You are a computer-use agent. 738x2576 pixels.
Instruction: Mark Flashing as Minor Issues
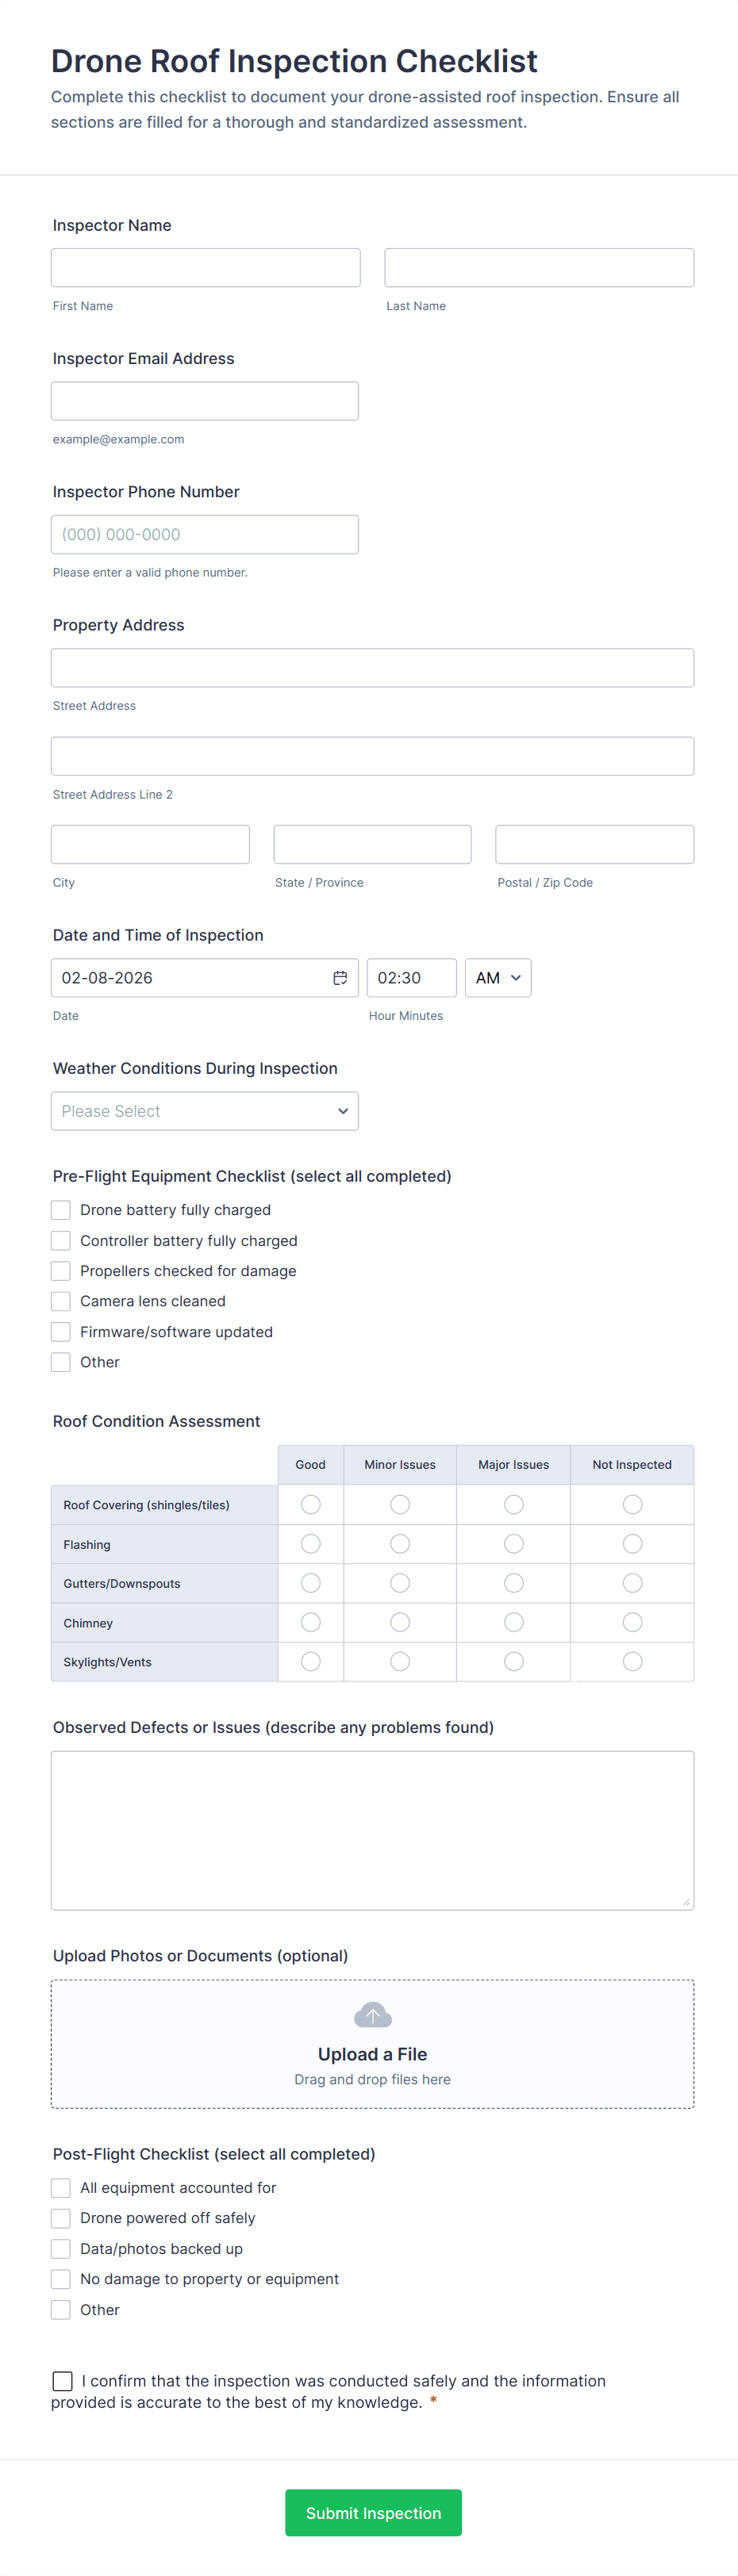[400, 1544]
